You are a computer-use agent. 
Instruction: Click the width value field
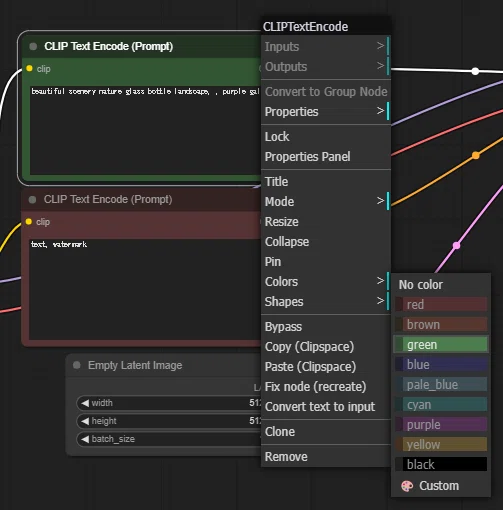click(169, 403)
